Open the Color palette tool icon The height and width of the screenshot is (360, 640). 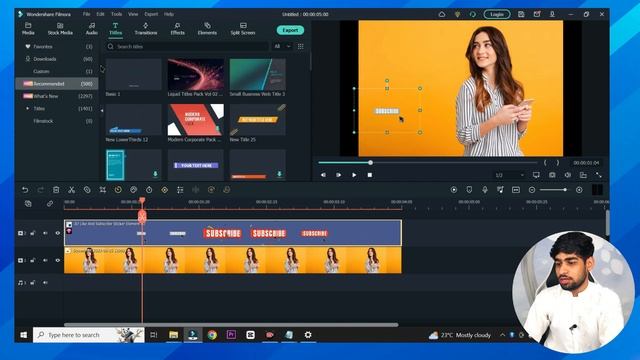coord(133,190)
